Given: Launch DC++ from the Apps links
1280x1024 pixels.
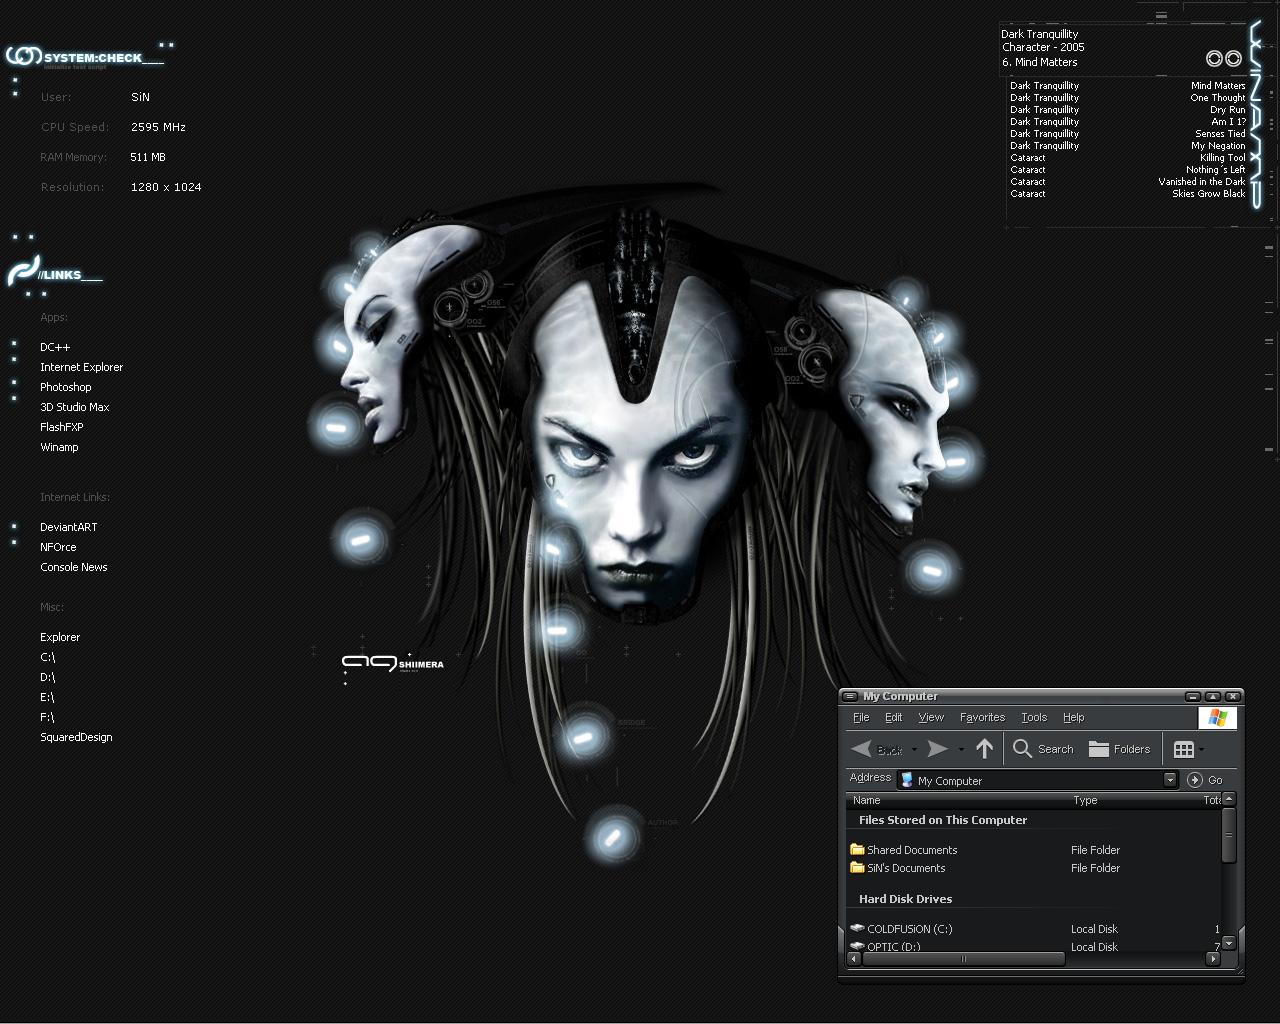Looking at the screenshot, I should tap(55, 347).
